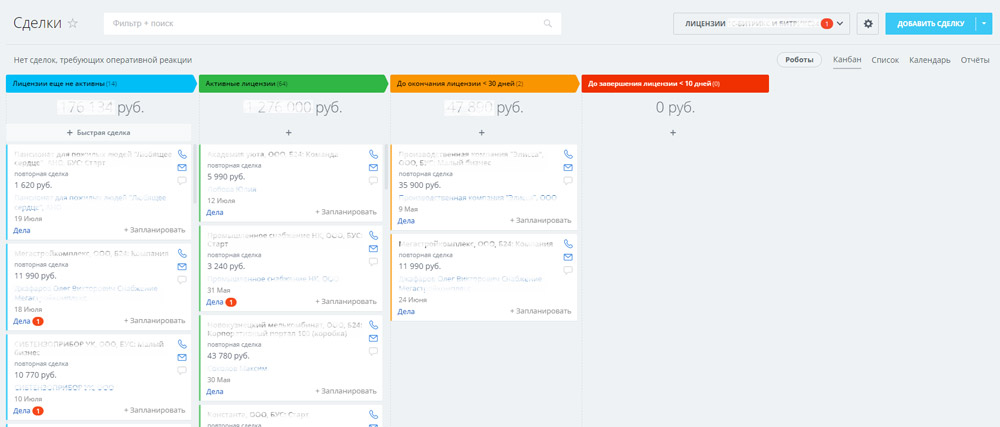Screen dimensions: 1000x427
Task: Add deal with plus in orange stage column
Action: [481, 132]
